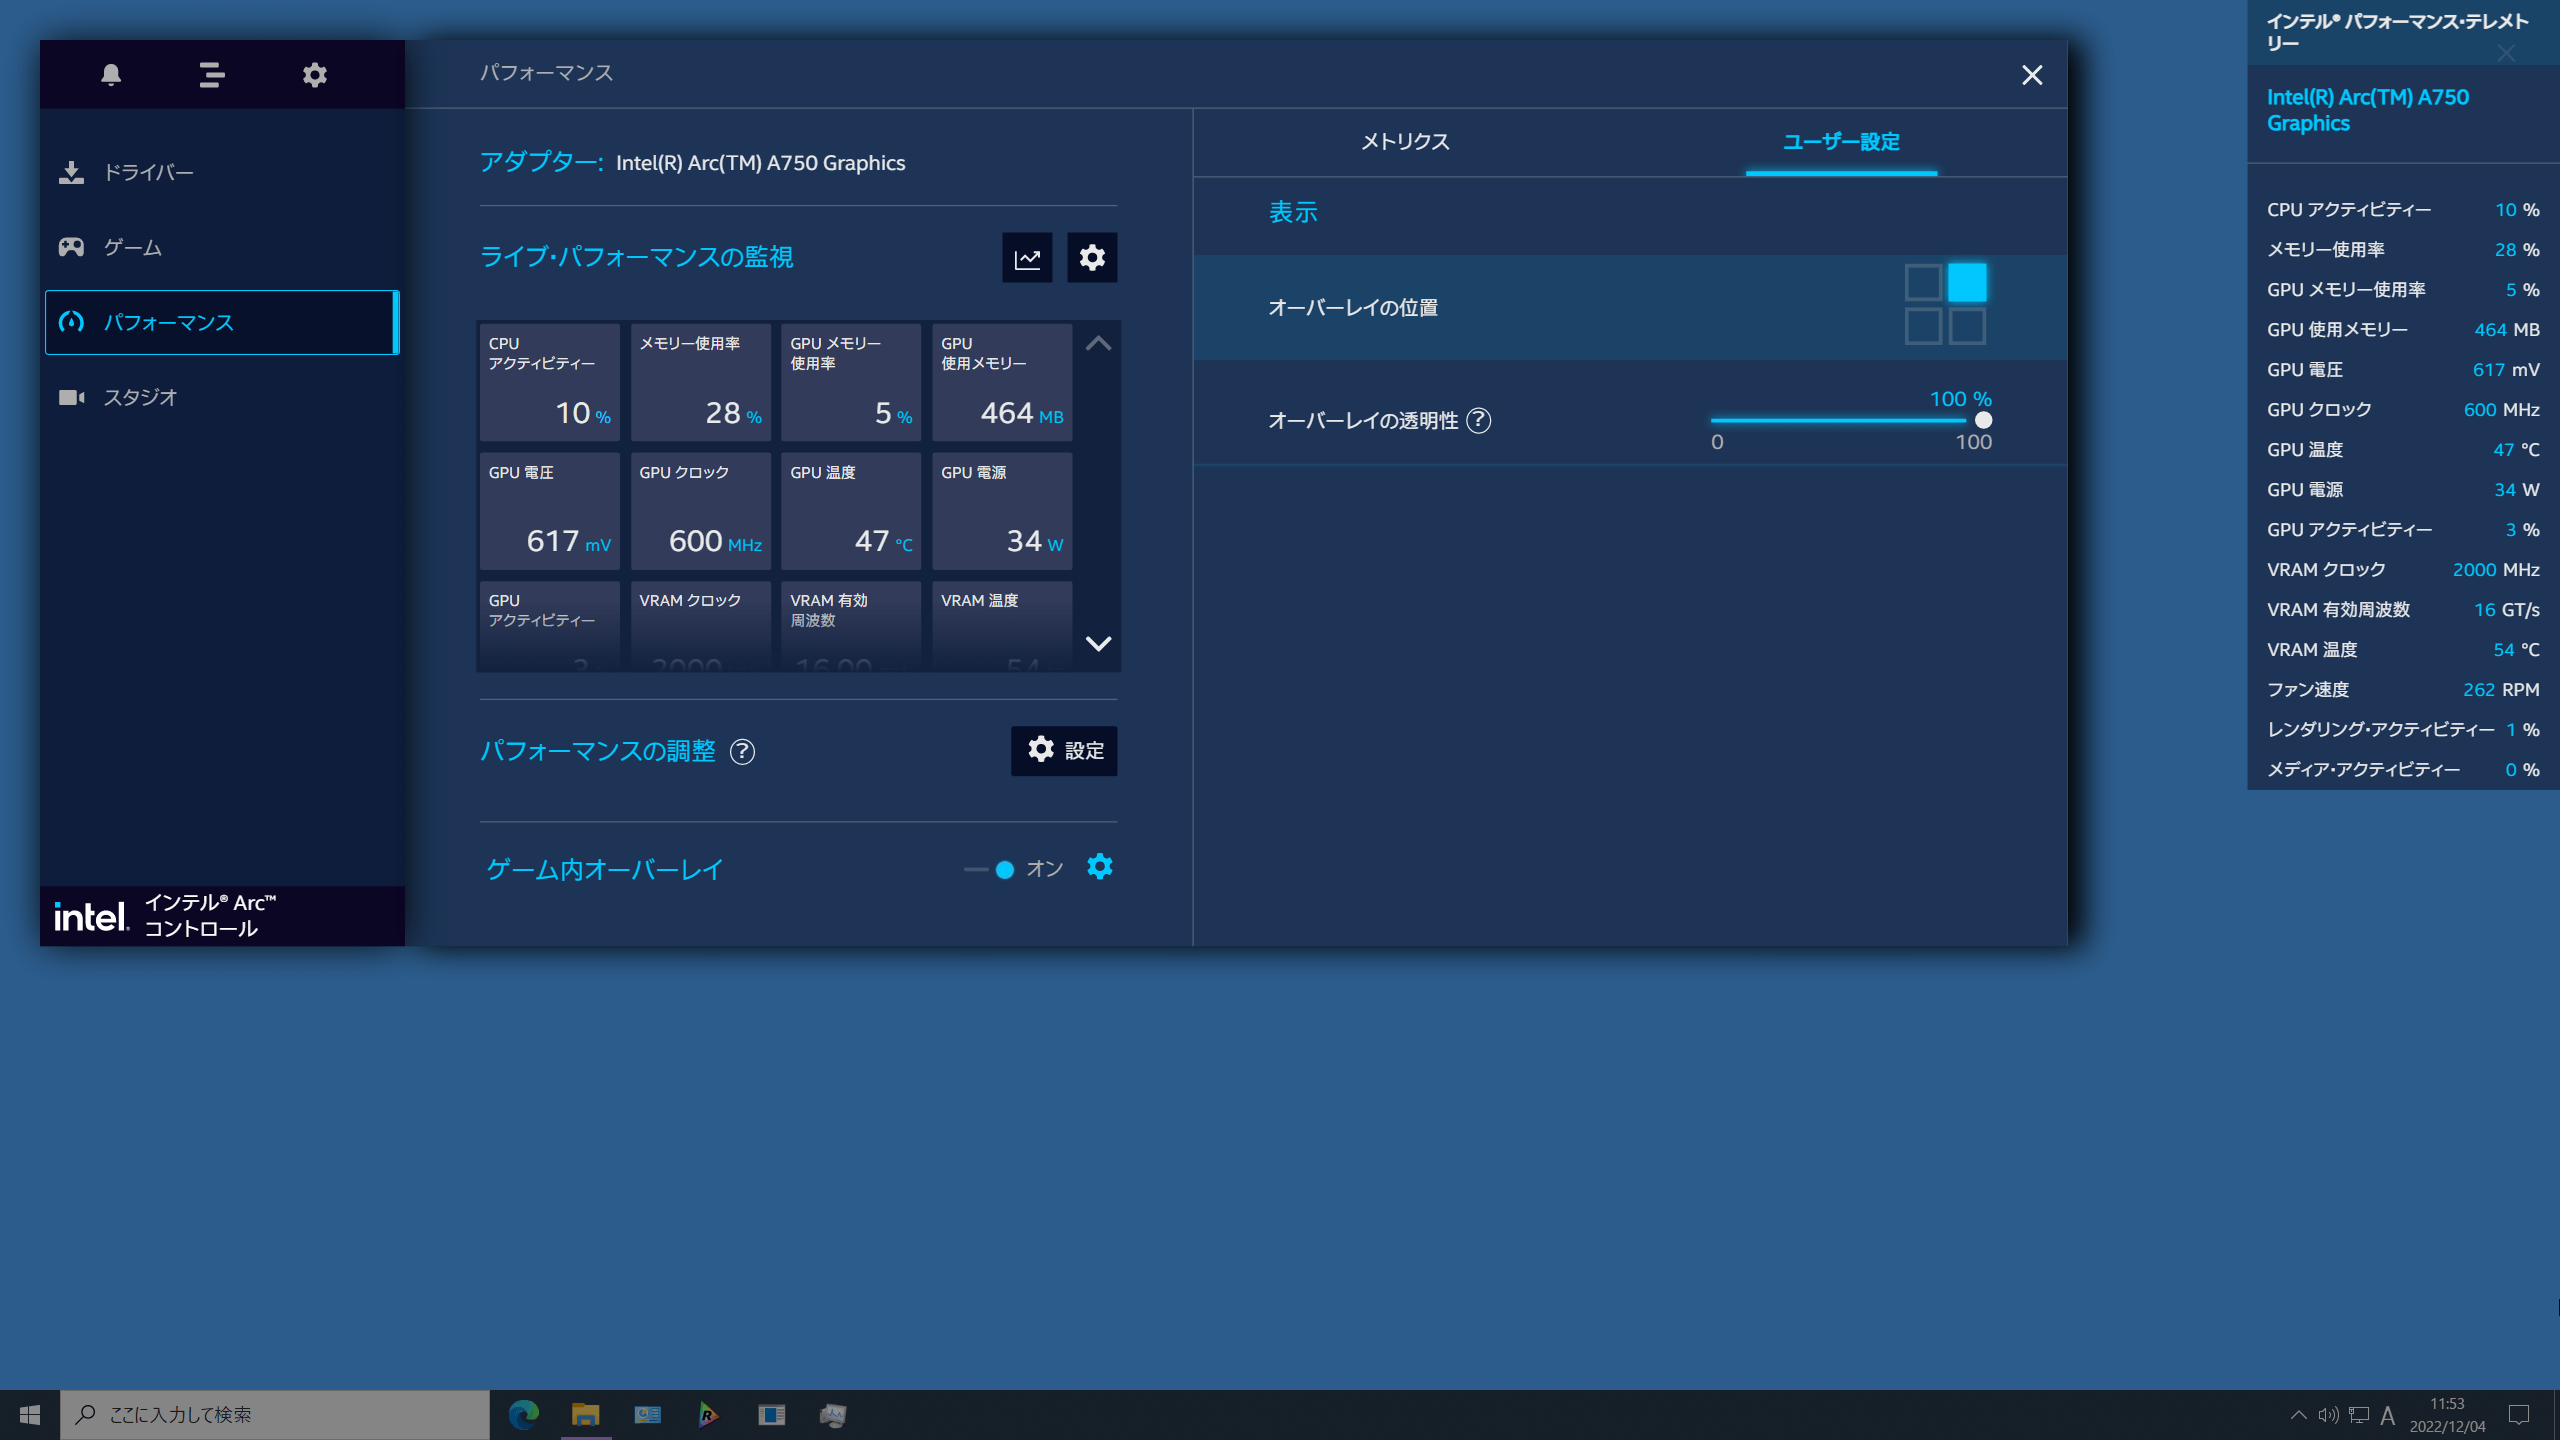Click ファン速度 row in overlay
2560x1440 pixels.
pyautogui.click(x=2403, y=690)
